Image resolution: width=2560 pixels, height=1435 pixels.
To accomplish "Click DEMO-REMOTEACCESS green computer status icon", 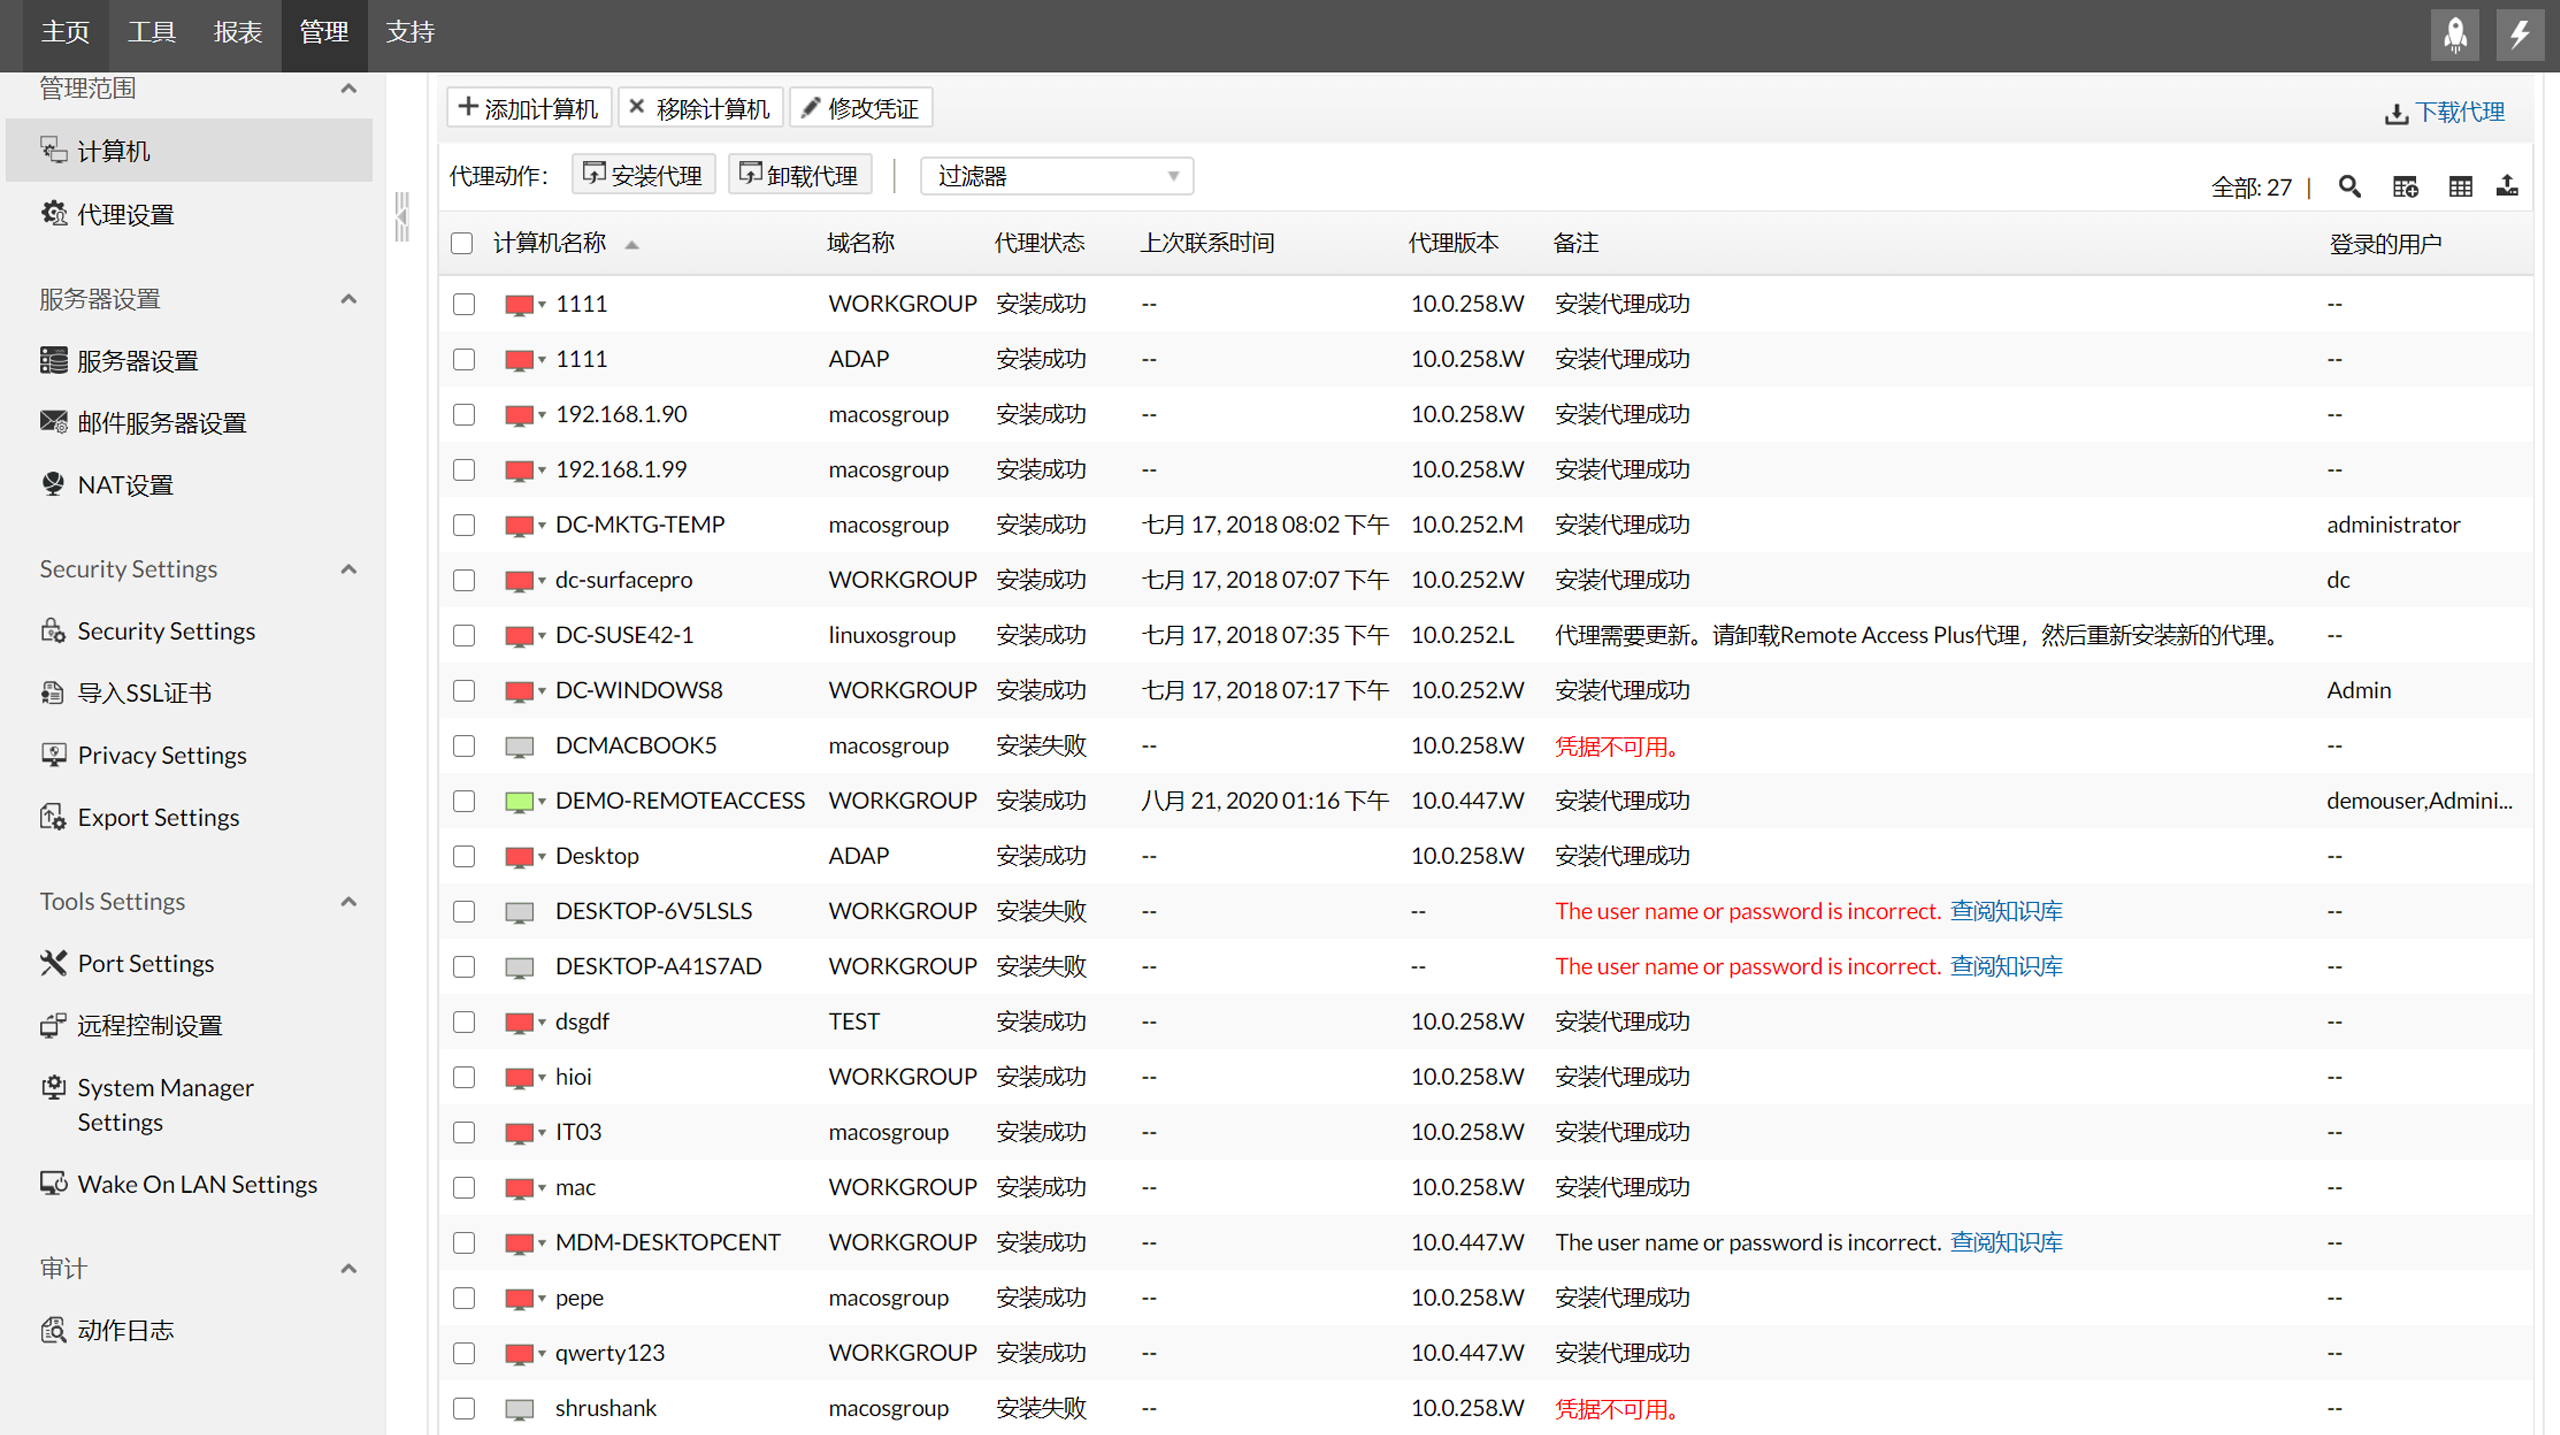I will (x=519, y=801).
